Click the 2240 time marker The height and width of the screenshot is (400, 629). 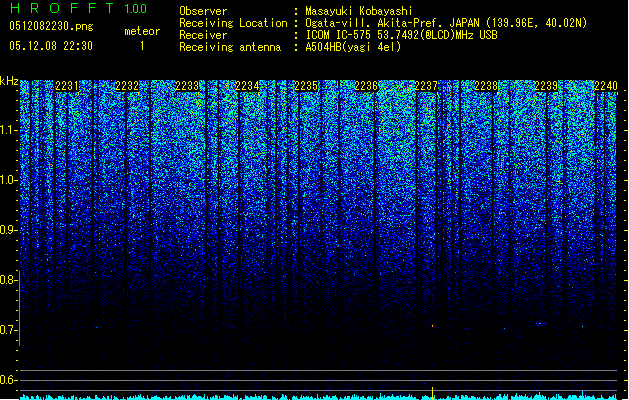606,86
